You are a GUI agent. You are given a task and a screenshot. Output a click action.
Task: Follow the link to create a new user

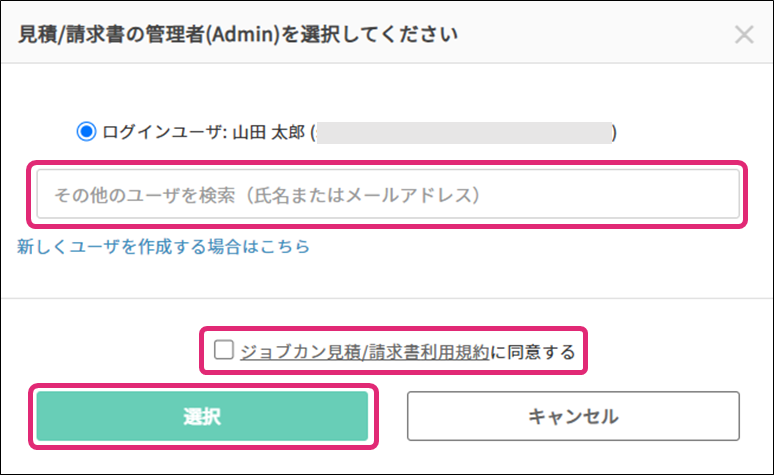pyautogui.click(x=163, y=246)
